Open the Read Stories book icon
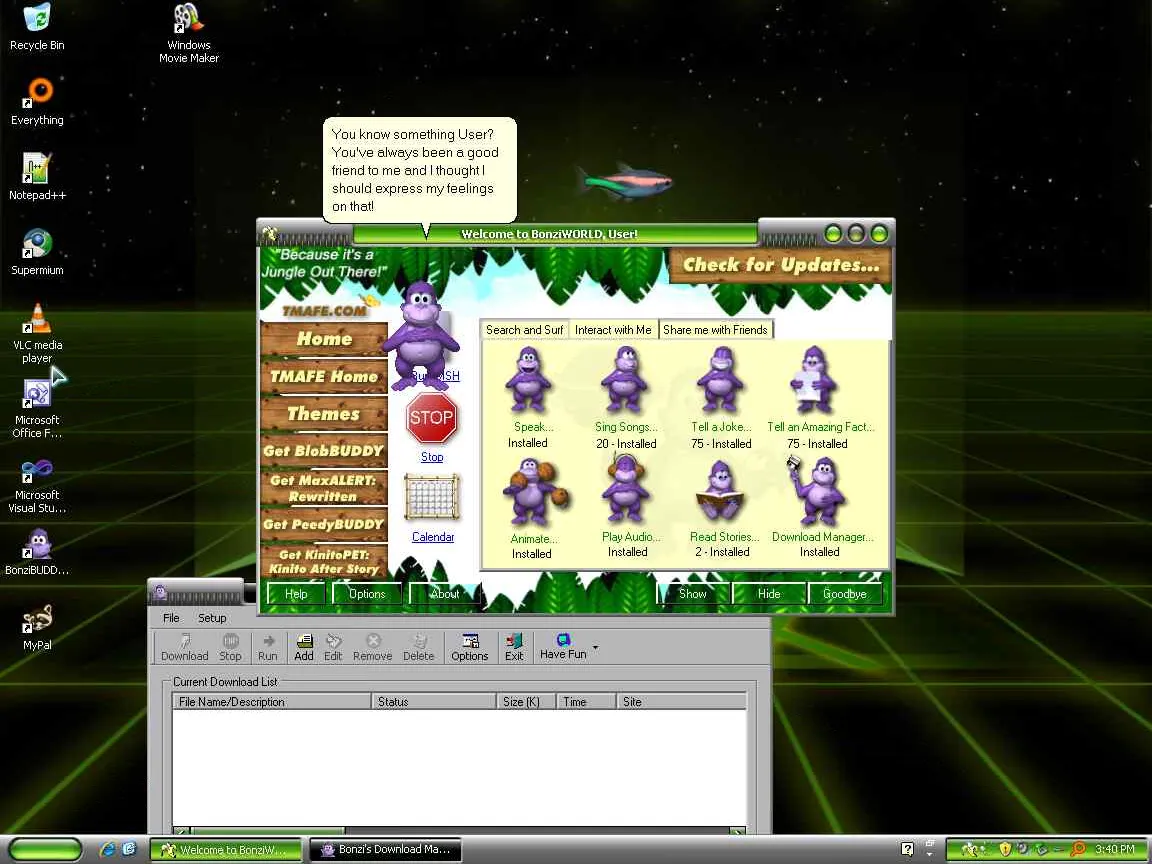This screenshot has width=1152, height=864. pyautogui.click(x=721, y=491)
